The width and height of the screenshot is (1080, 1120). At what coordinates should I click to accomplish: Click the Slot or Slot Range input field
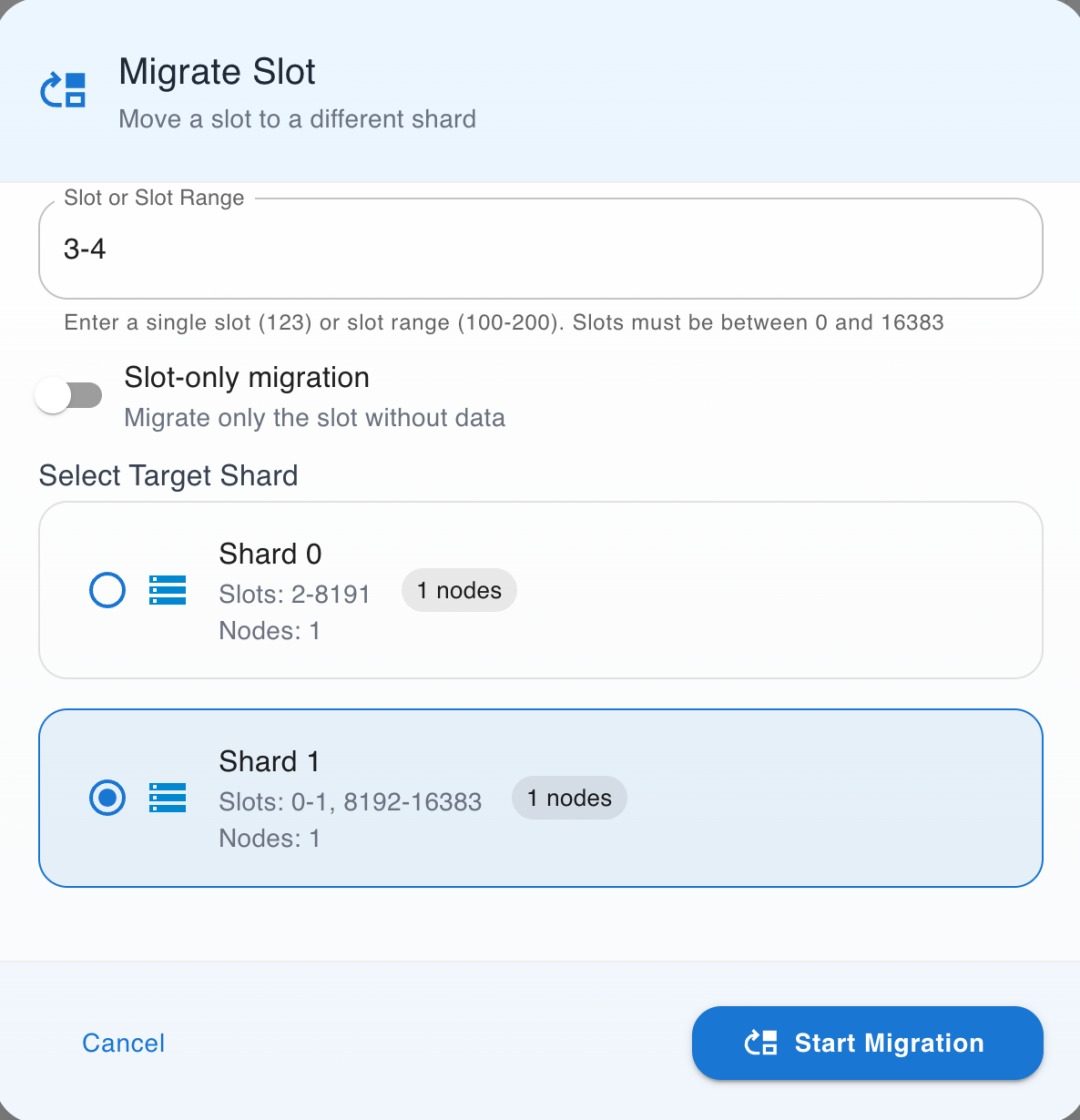click(541, 249)
